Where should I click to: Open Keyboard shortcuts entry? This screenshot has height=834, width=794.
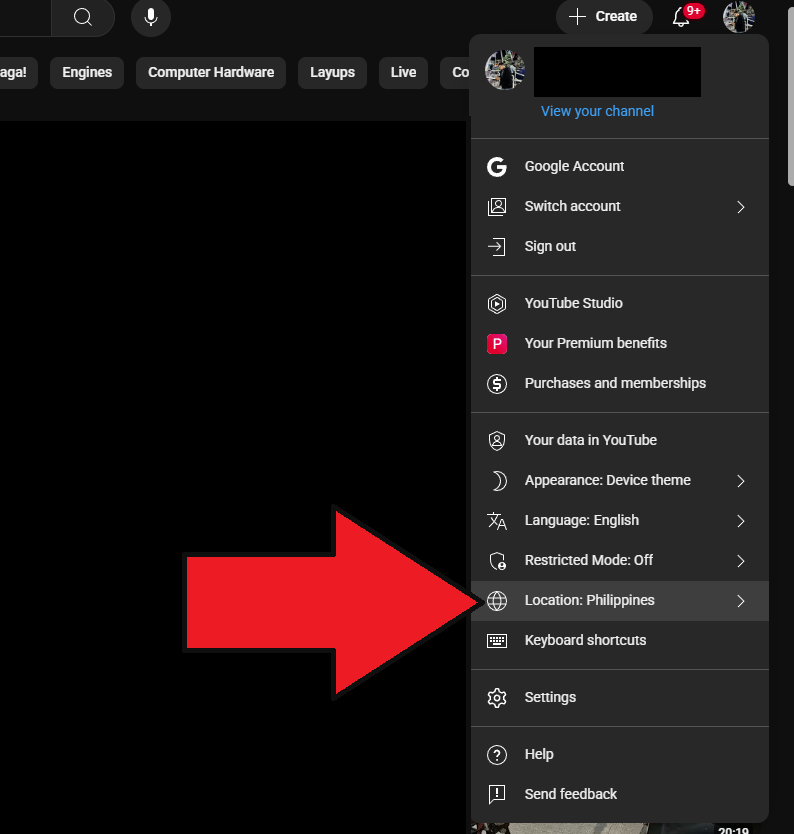620,640
